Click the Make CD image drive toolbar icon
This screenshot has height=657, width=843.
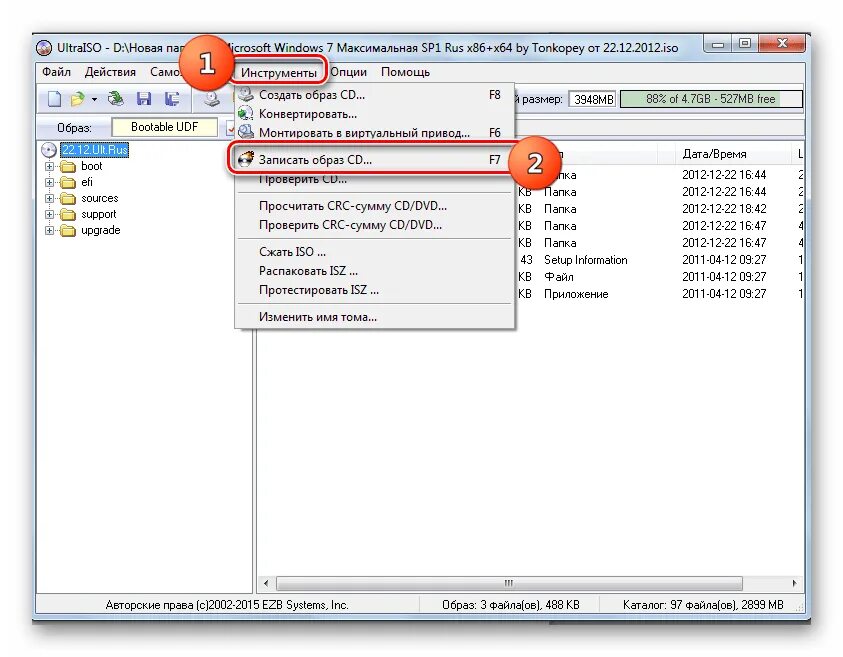[211, 99]
